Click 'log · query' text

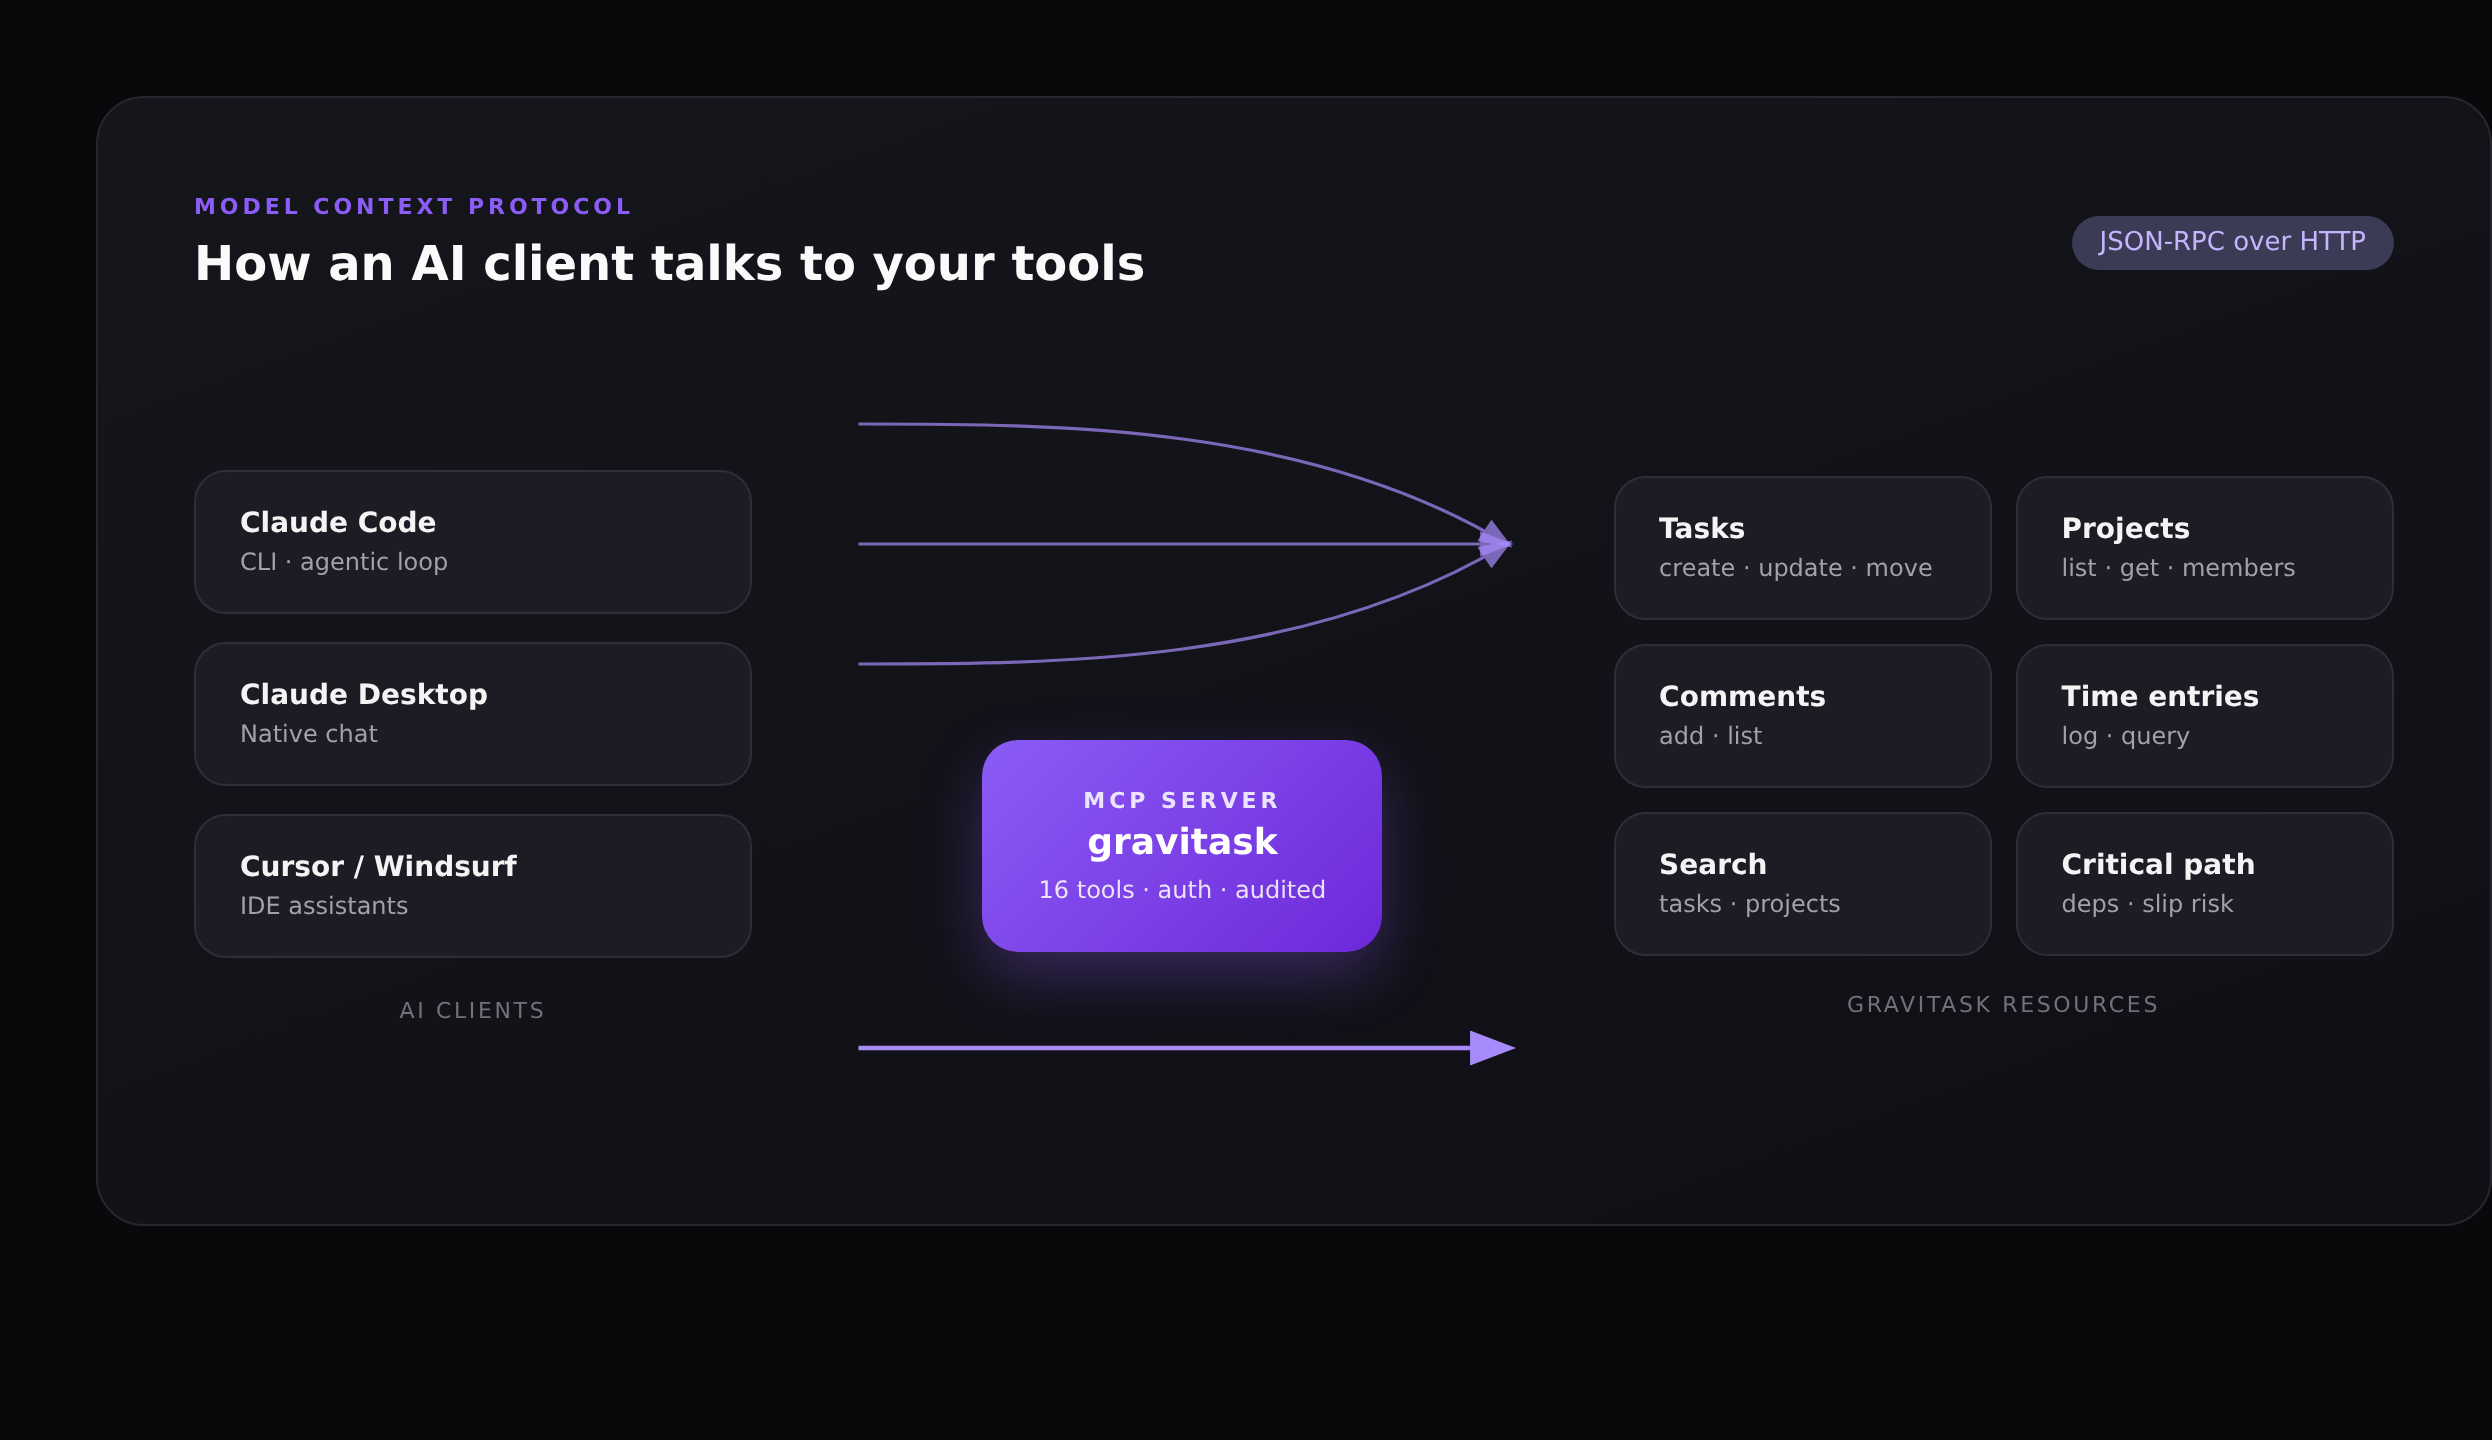pyautogui.click(x=2125, y=737)
